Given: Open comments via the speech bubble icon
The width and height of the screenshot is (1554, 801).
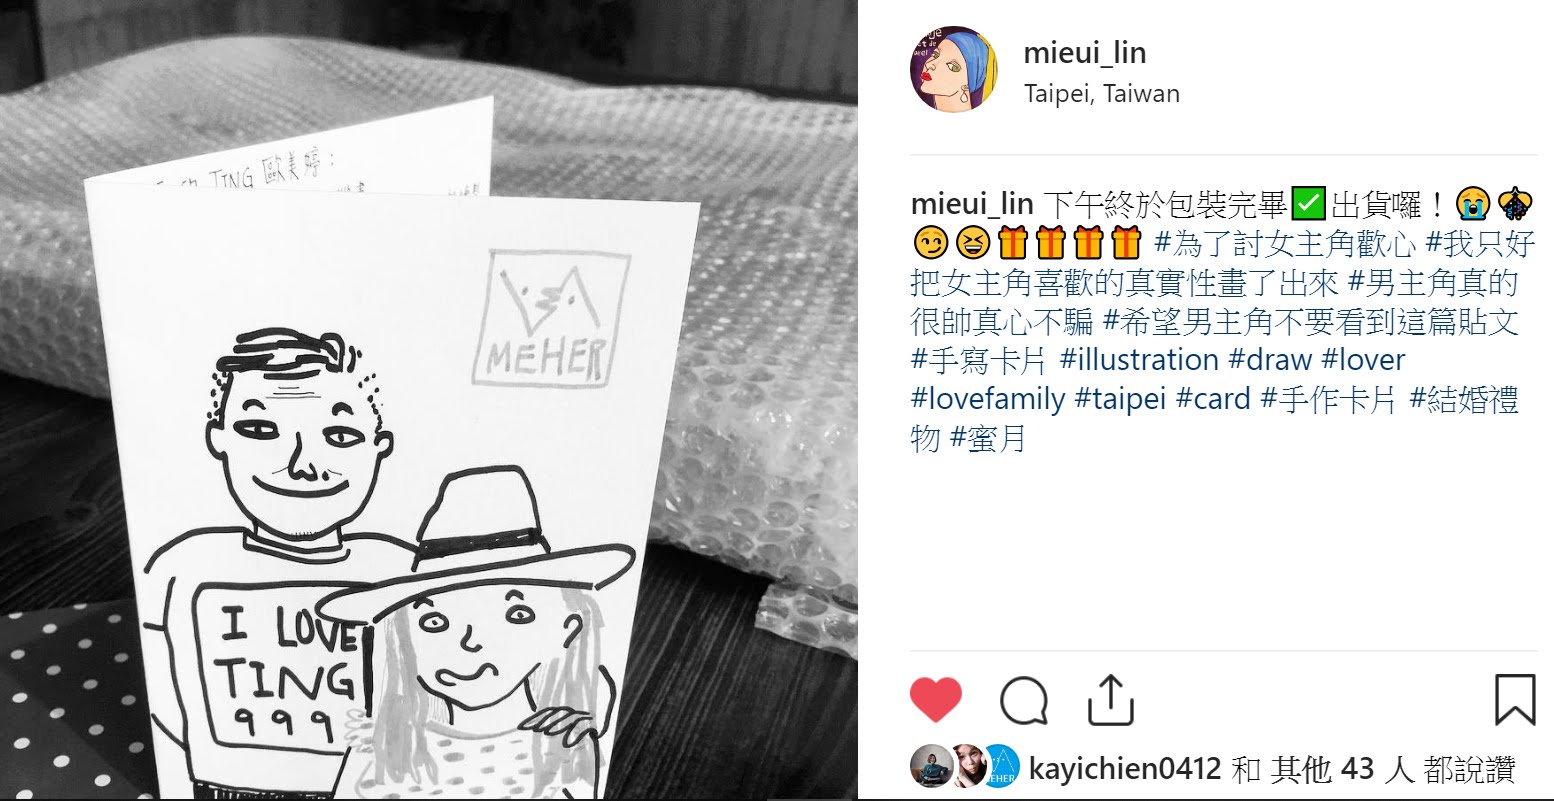Looking at the screenshot, I should coord(1024,700).
